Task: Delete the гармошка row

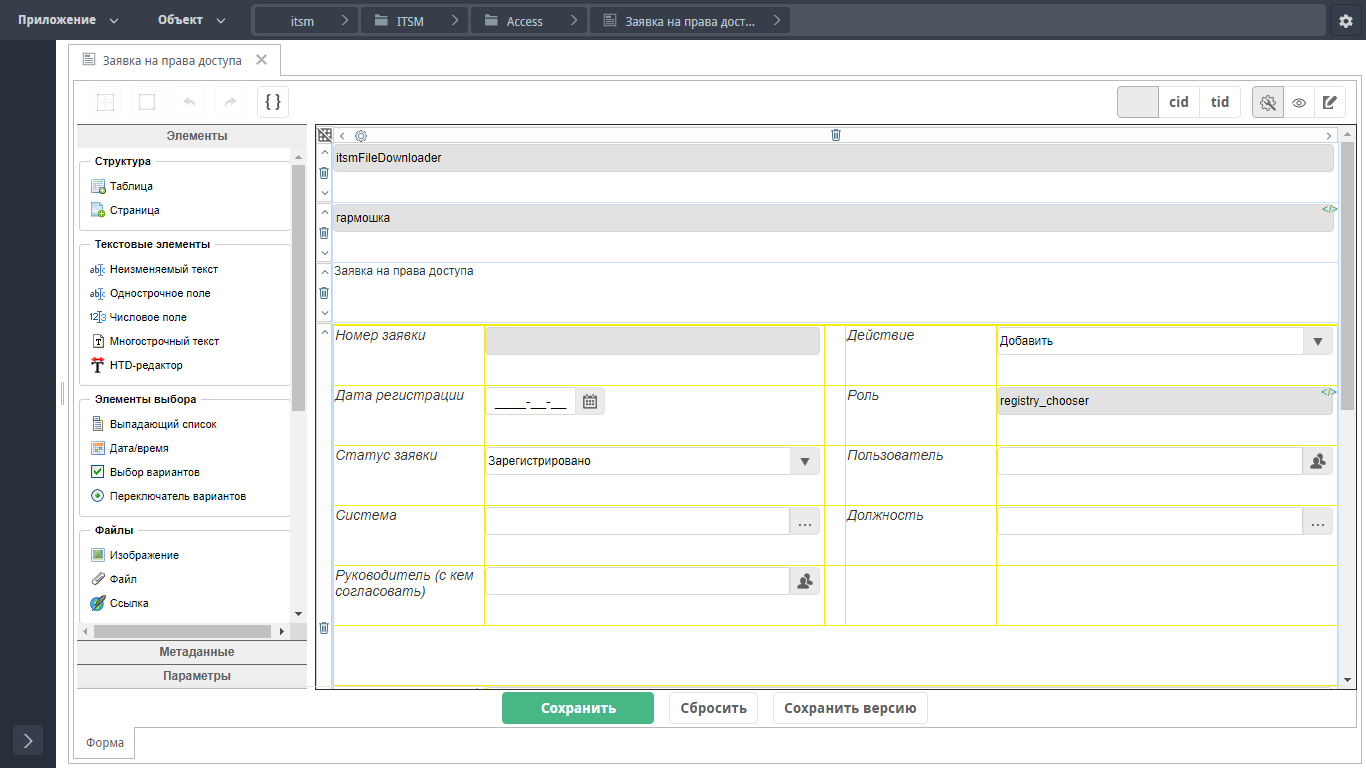Action: click(324, 233)
